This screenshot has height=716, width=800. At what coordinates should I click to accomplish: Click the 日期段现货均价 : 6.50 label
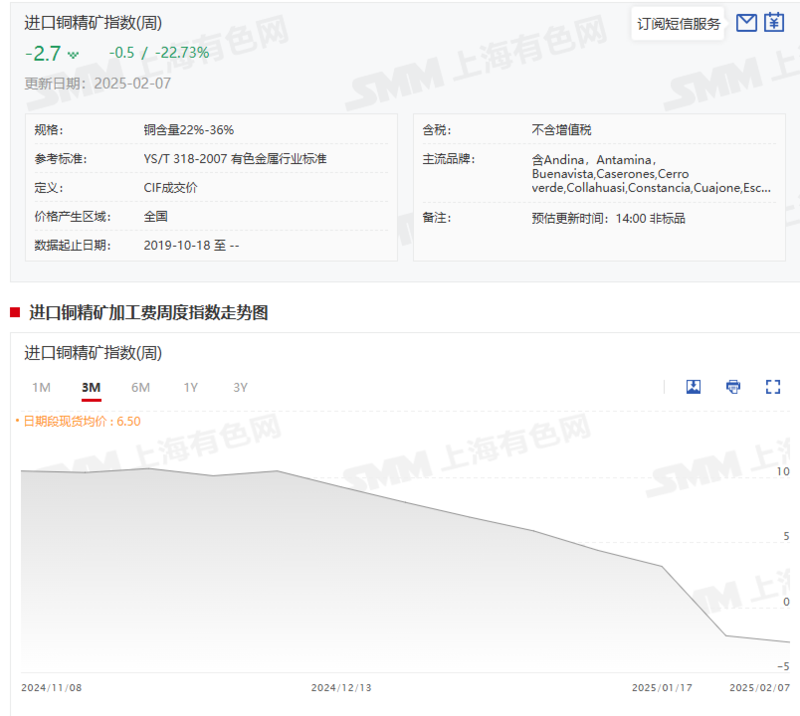tap(82, 421)
